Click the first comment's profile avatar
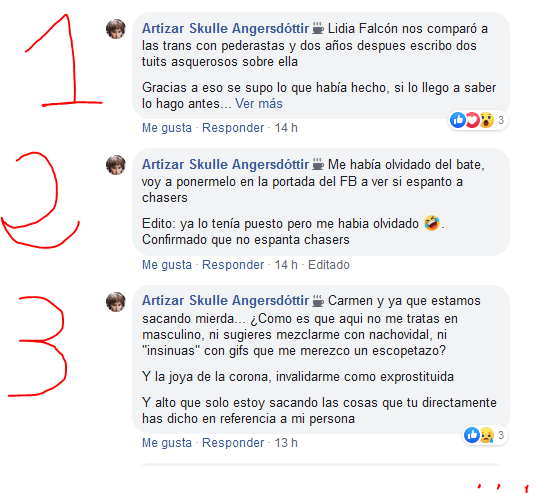537x493 pixels. tap(116, 29)
